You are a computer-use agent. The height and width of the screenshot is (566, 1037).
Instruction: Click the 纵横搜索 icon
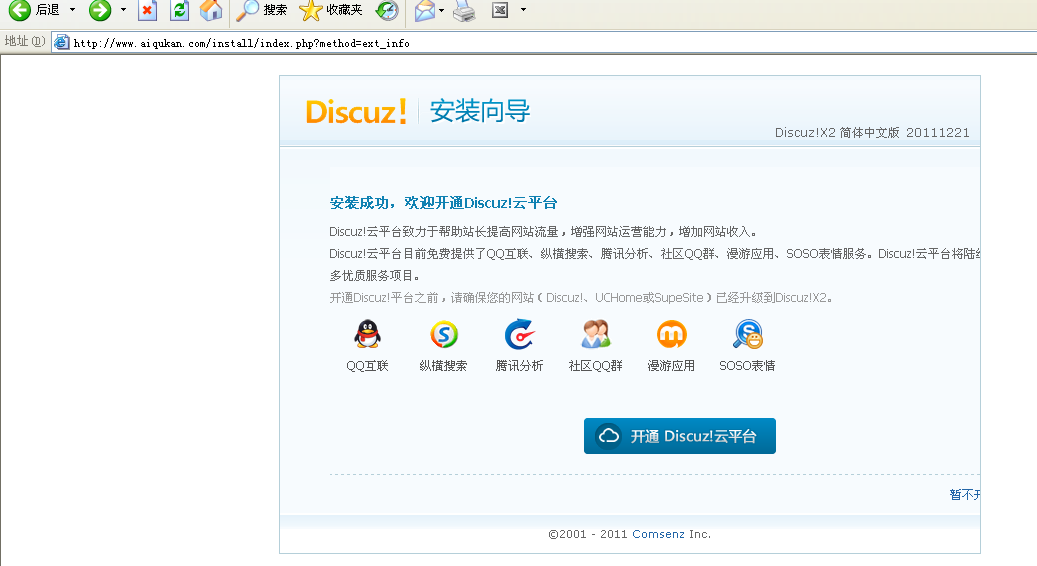tap(444, 335)
